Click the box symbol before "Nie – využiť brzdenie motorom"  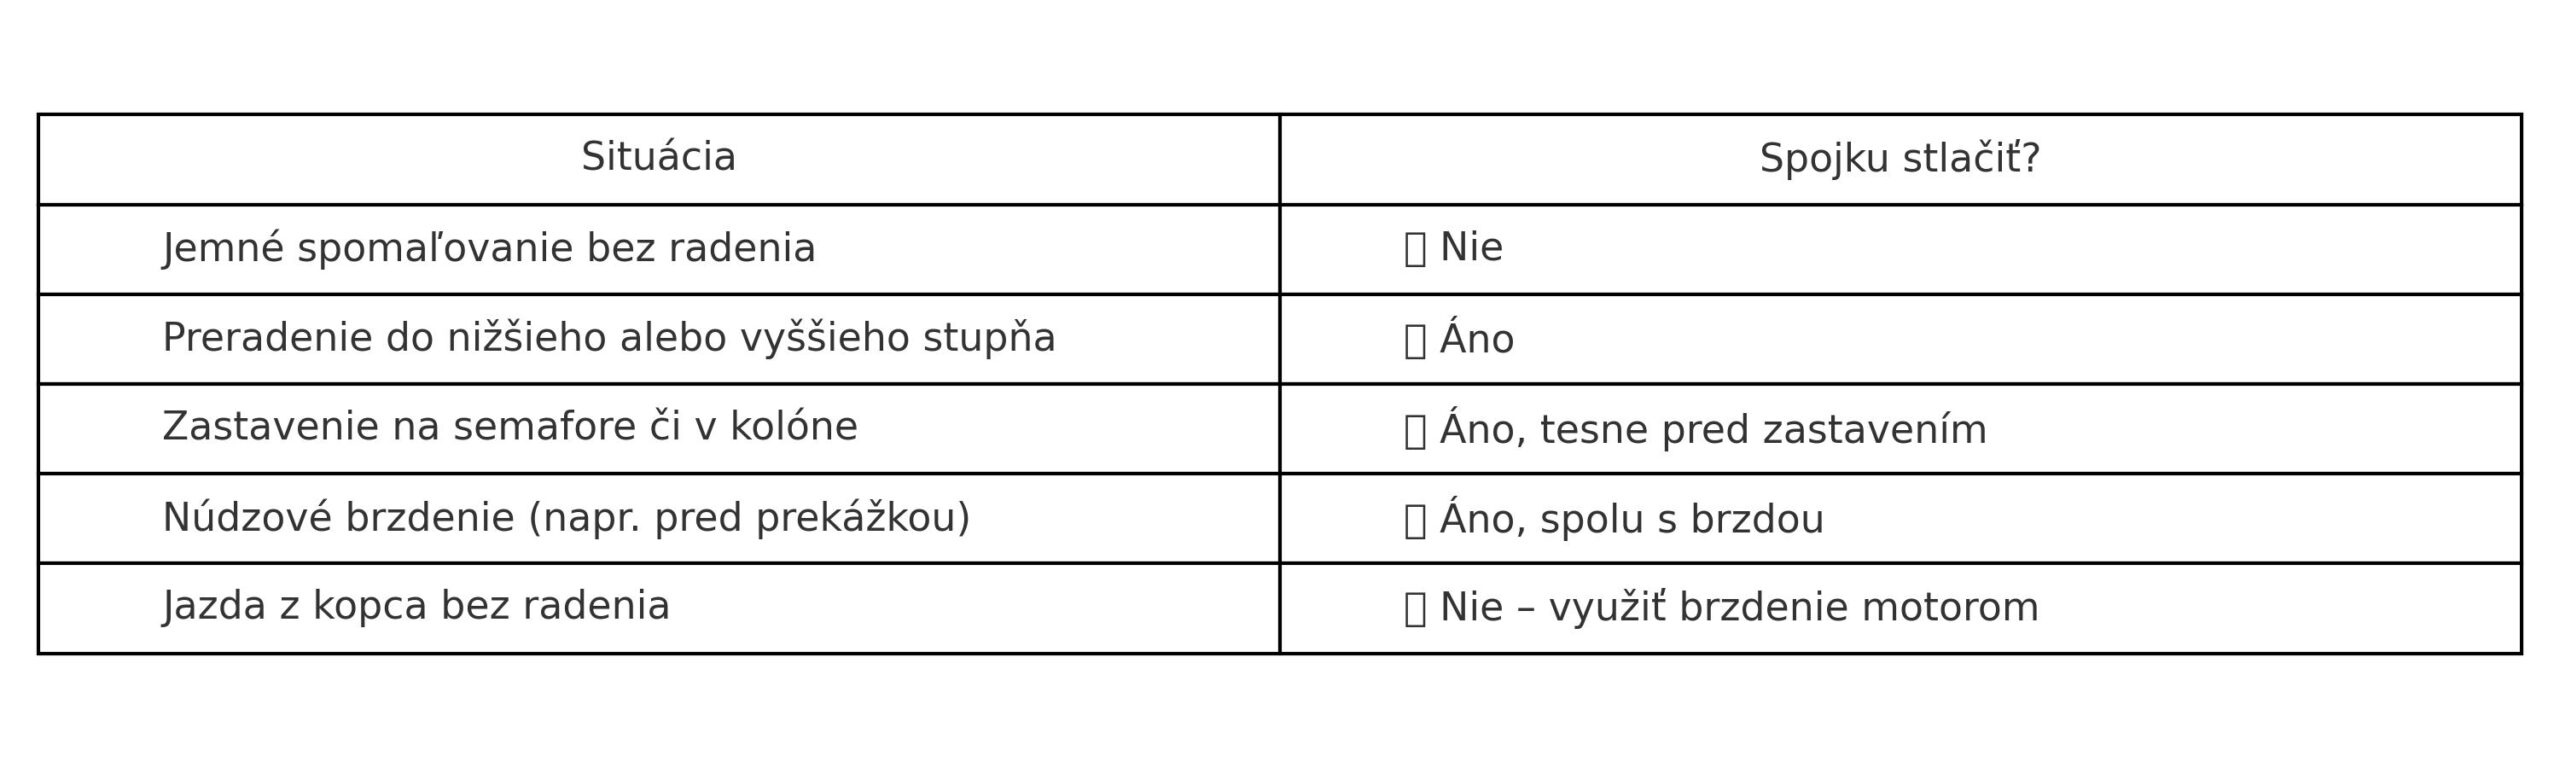coord(1415,609)
